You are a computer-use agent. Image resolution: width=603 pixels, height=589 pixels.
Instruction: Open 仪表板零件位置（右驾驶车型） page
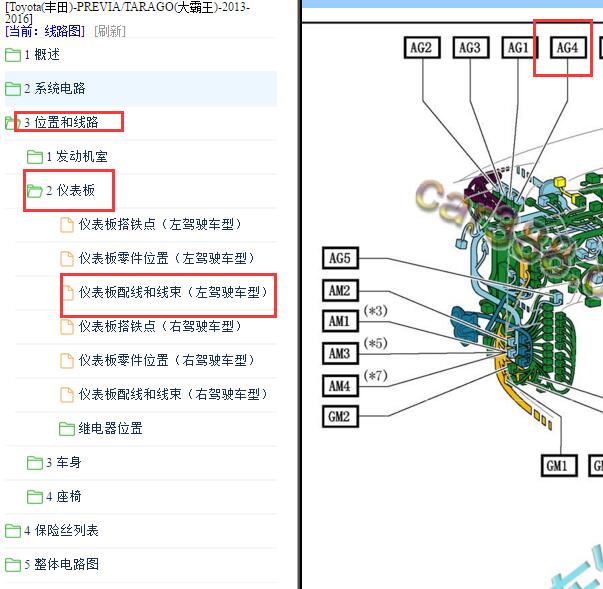coord(167,360)
